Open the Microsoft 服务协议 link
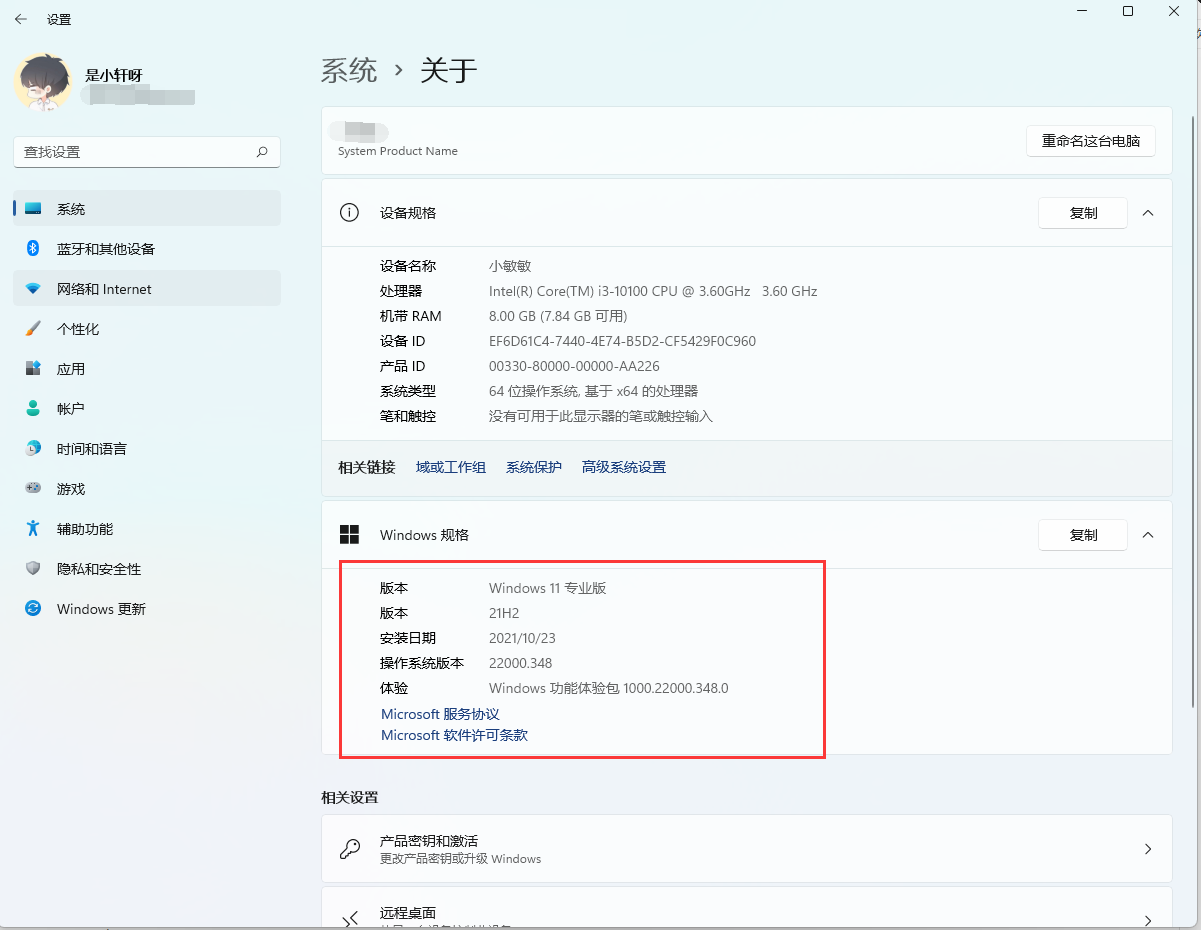This screenshot has width=1201, height=930. 440,713
